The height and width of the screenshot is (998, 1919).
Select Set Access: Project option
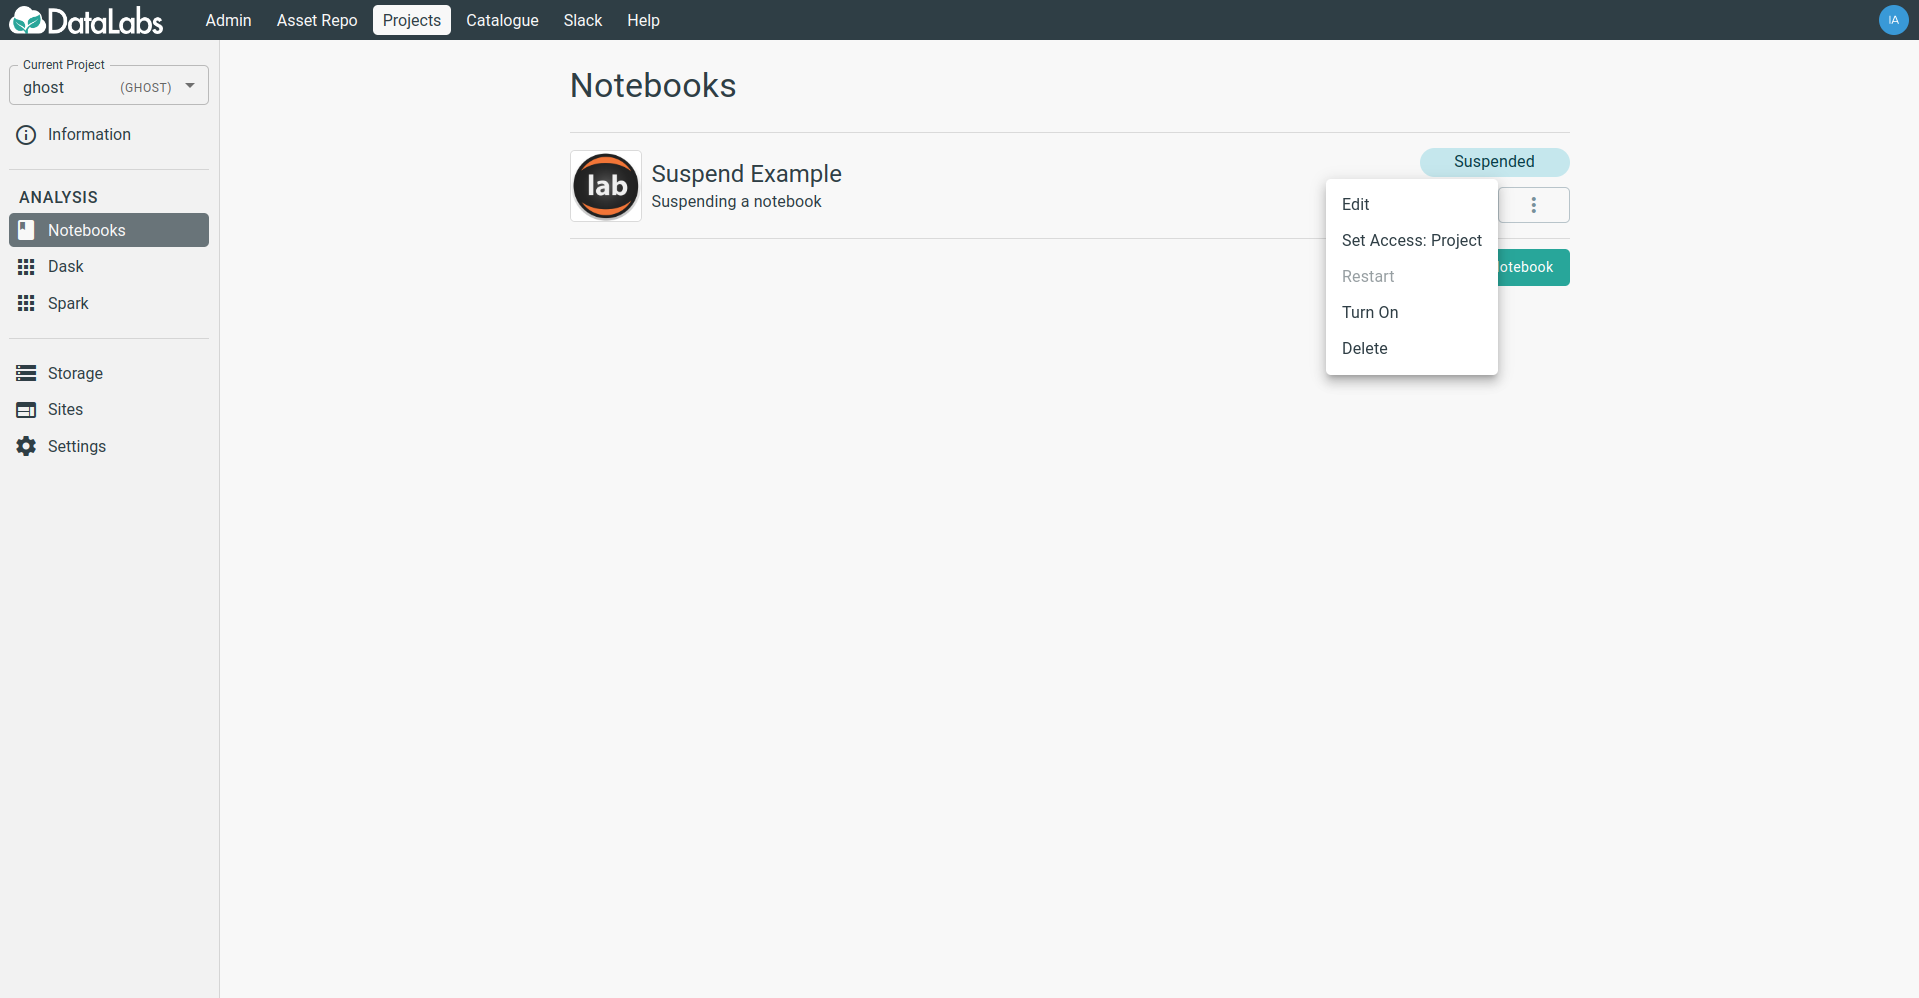[1412, 240]
